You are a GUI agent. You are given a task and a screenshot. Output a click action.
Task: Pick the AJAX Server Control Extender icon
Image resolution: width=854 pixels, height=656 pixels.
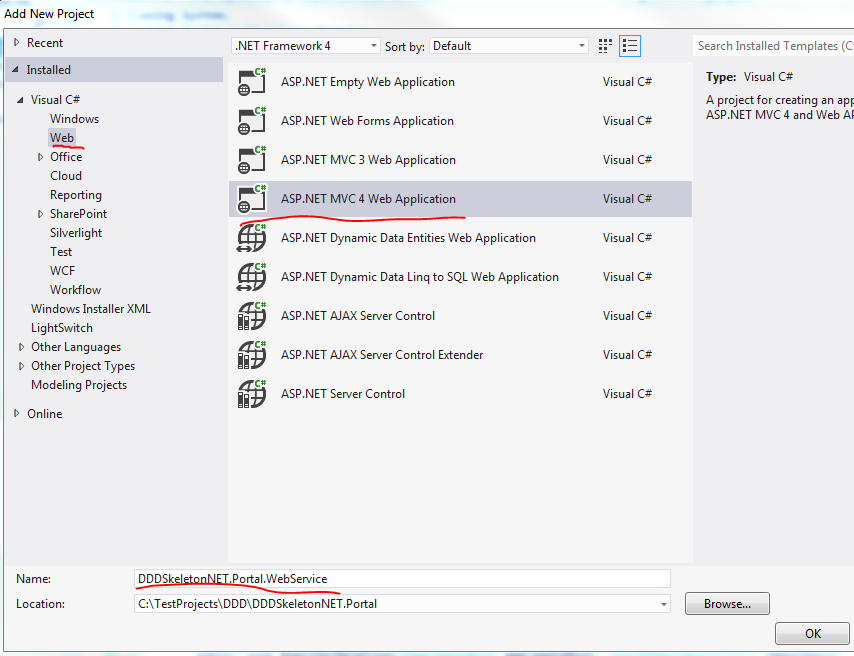(x=252, y=355)
